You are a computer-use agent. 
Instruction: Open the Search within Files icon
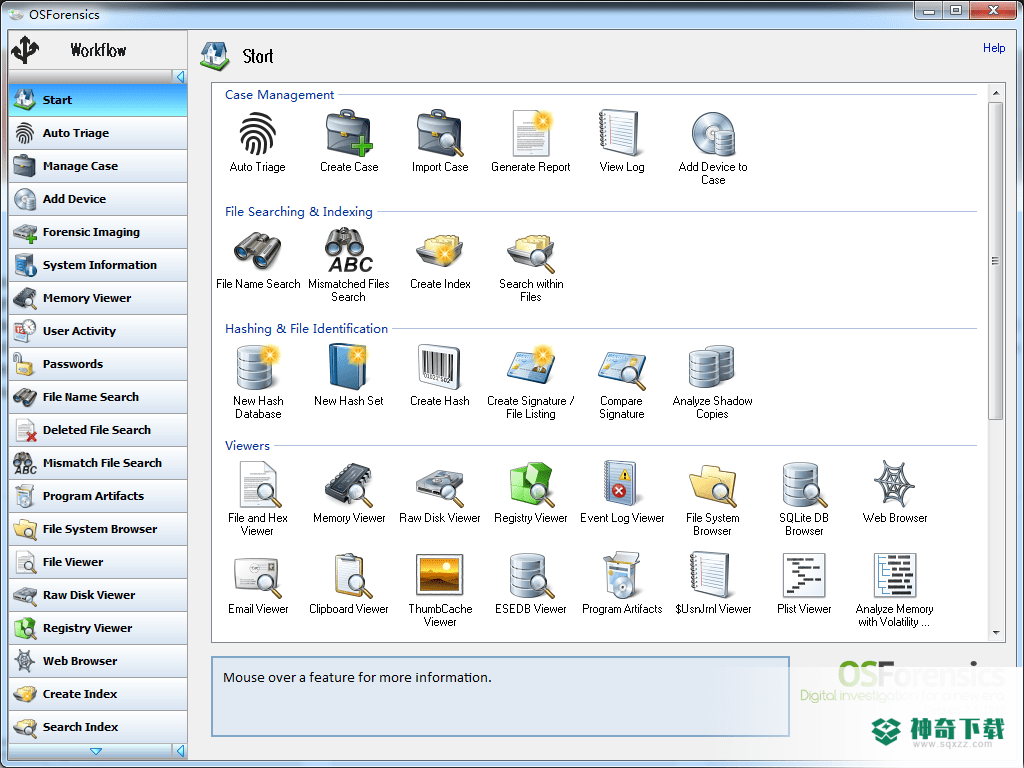click(531, 253)
